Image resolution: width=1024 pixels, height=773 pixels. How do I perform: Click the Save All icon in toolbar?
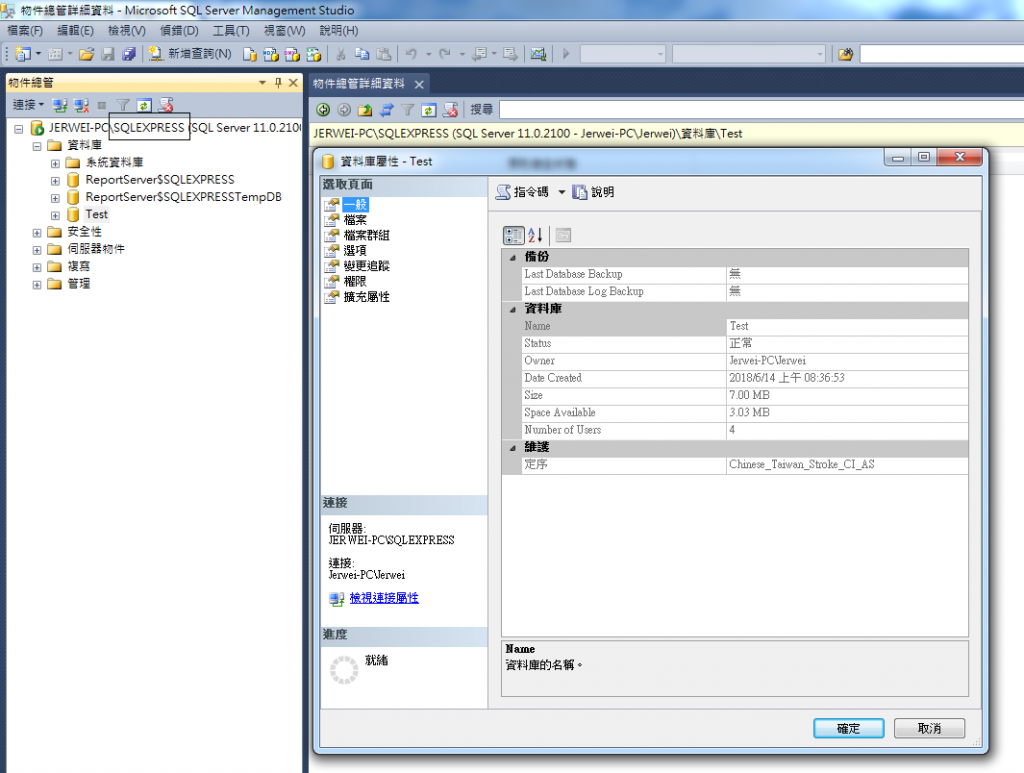(129, 54)
